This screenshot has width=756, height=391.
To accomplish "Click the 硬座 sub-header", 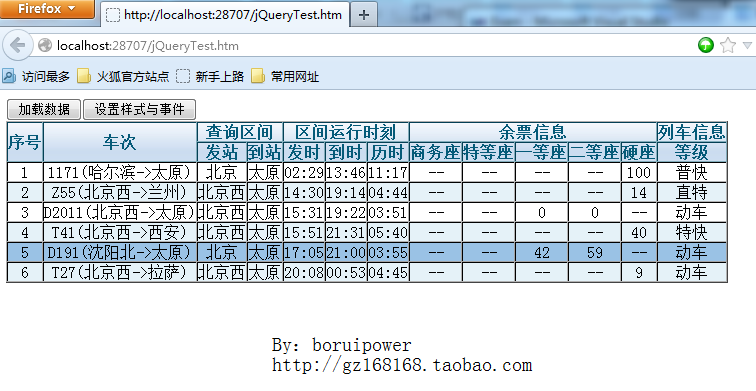I will pyautogui.click(x=639, y=152).
